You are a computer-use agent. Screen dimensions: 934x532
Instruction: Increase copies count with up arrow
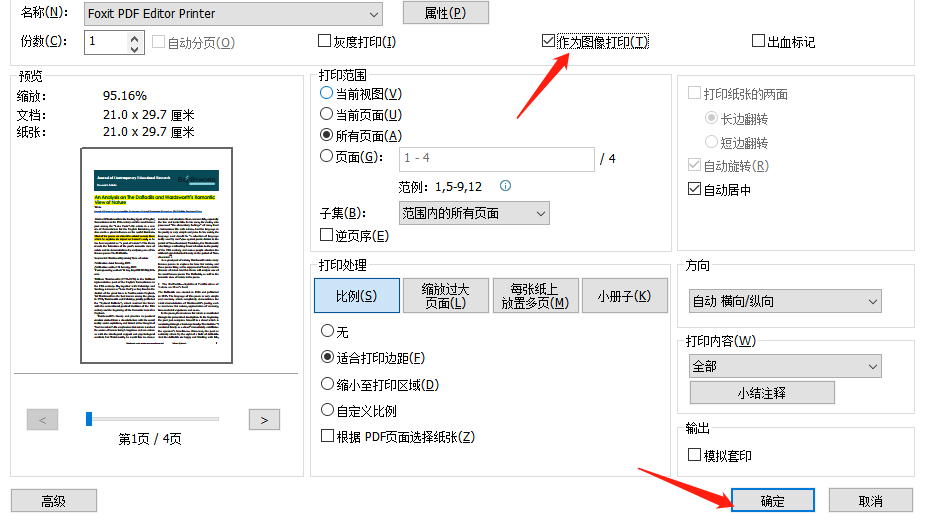coord(136,36)
